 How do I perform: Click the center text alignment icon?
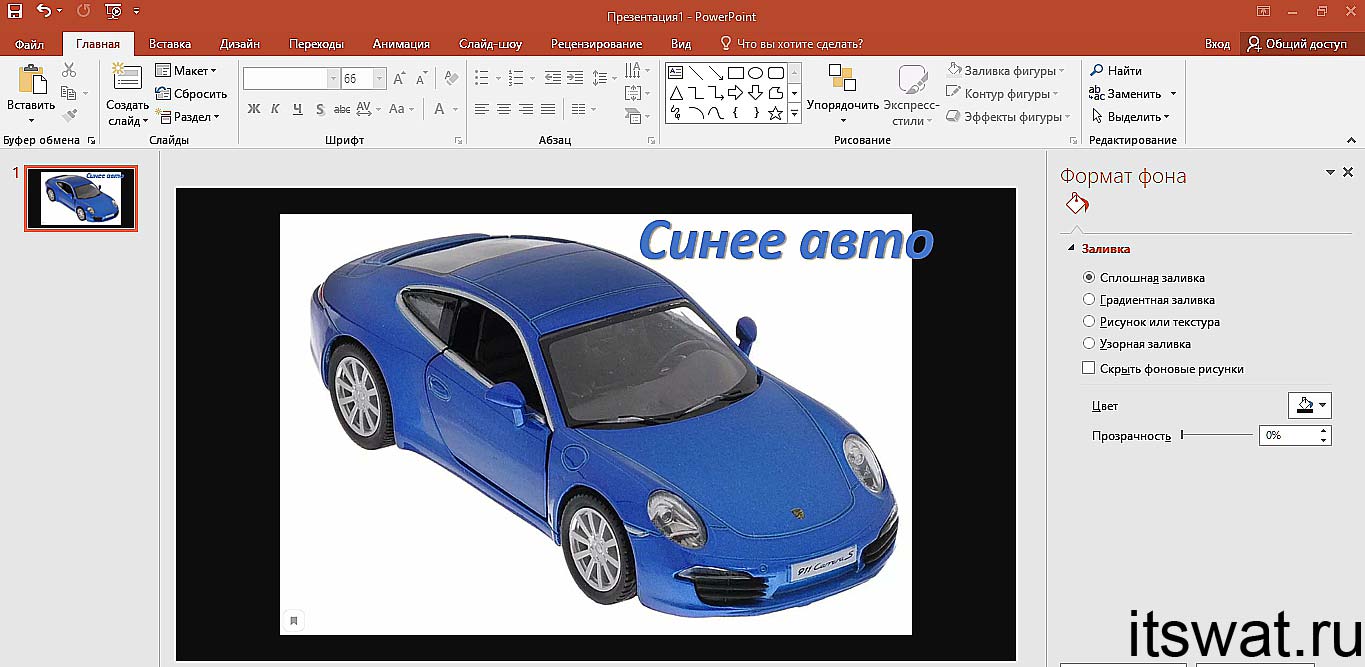click(503, 109)
